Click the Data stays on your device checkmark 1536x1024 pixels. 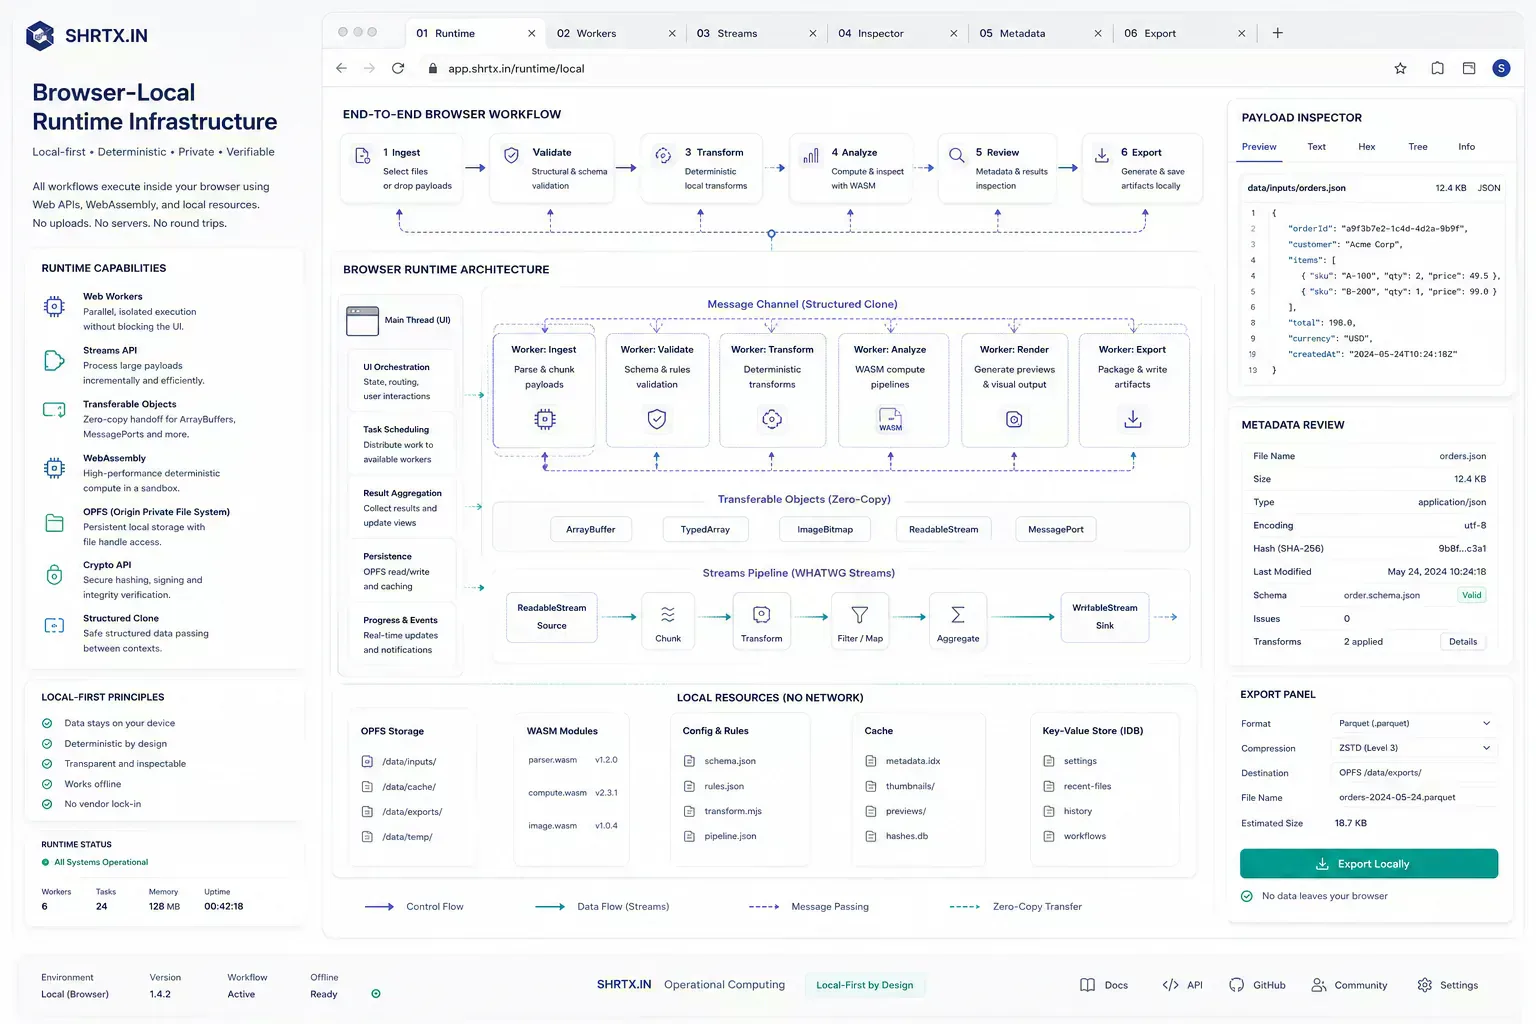47,723
